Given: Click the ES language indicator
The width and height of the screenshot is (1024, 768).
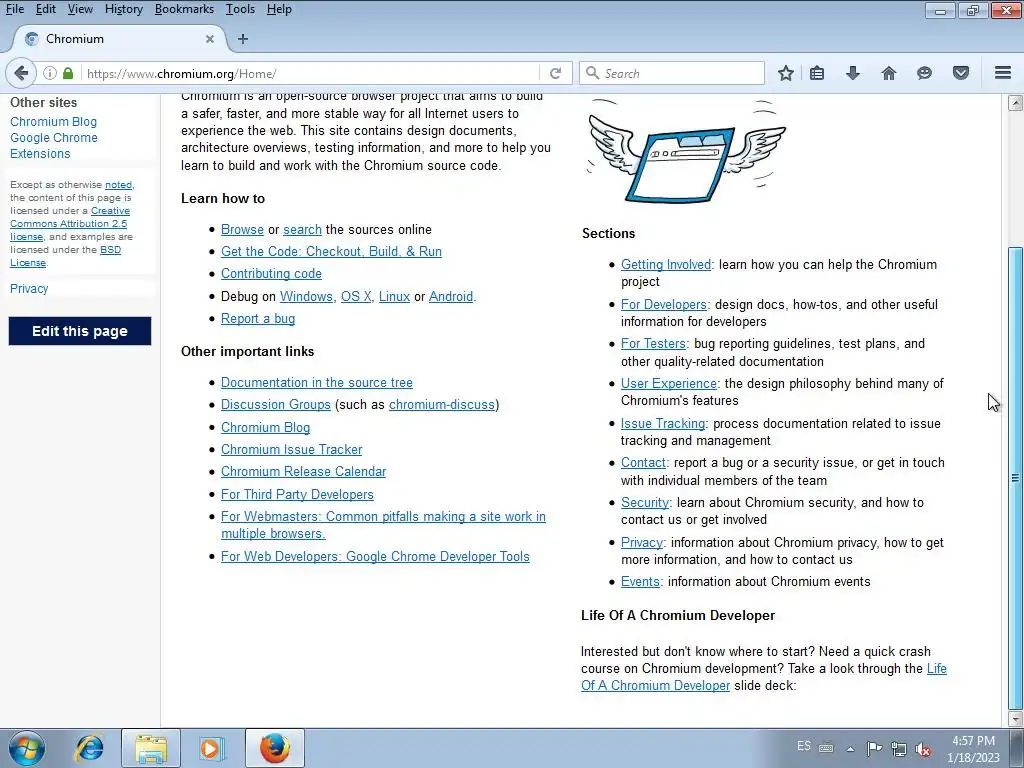Looking at the screenshot, I should pyautogui.click(x=804, y=746).
